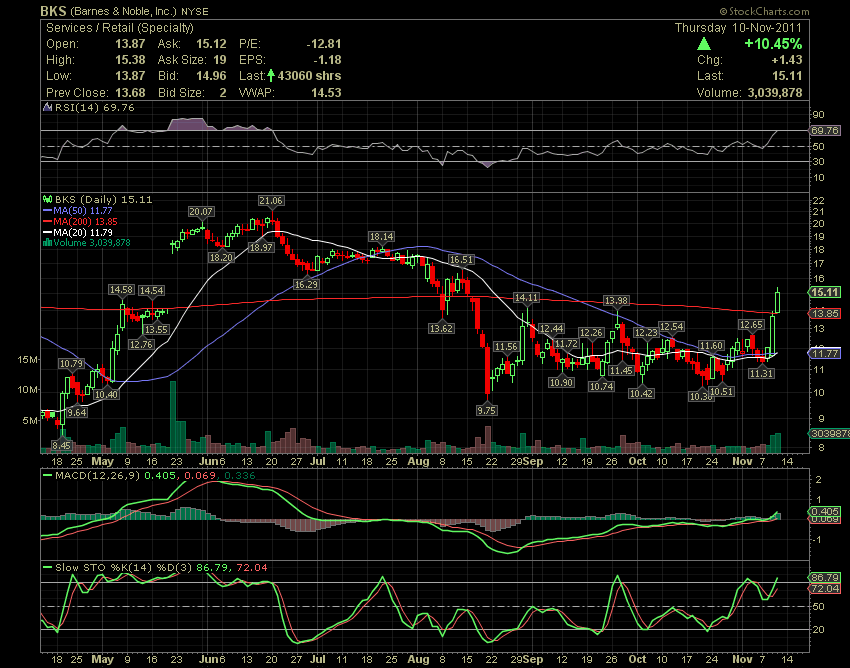Click the MA(200) 13.85 legend entry
850x668 pixels.
click(x=80, y=221)
